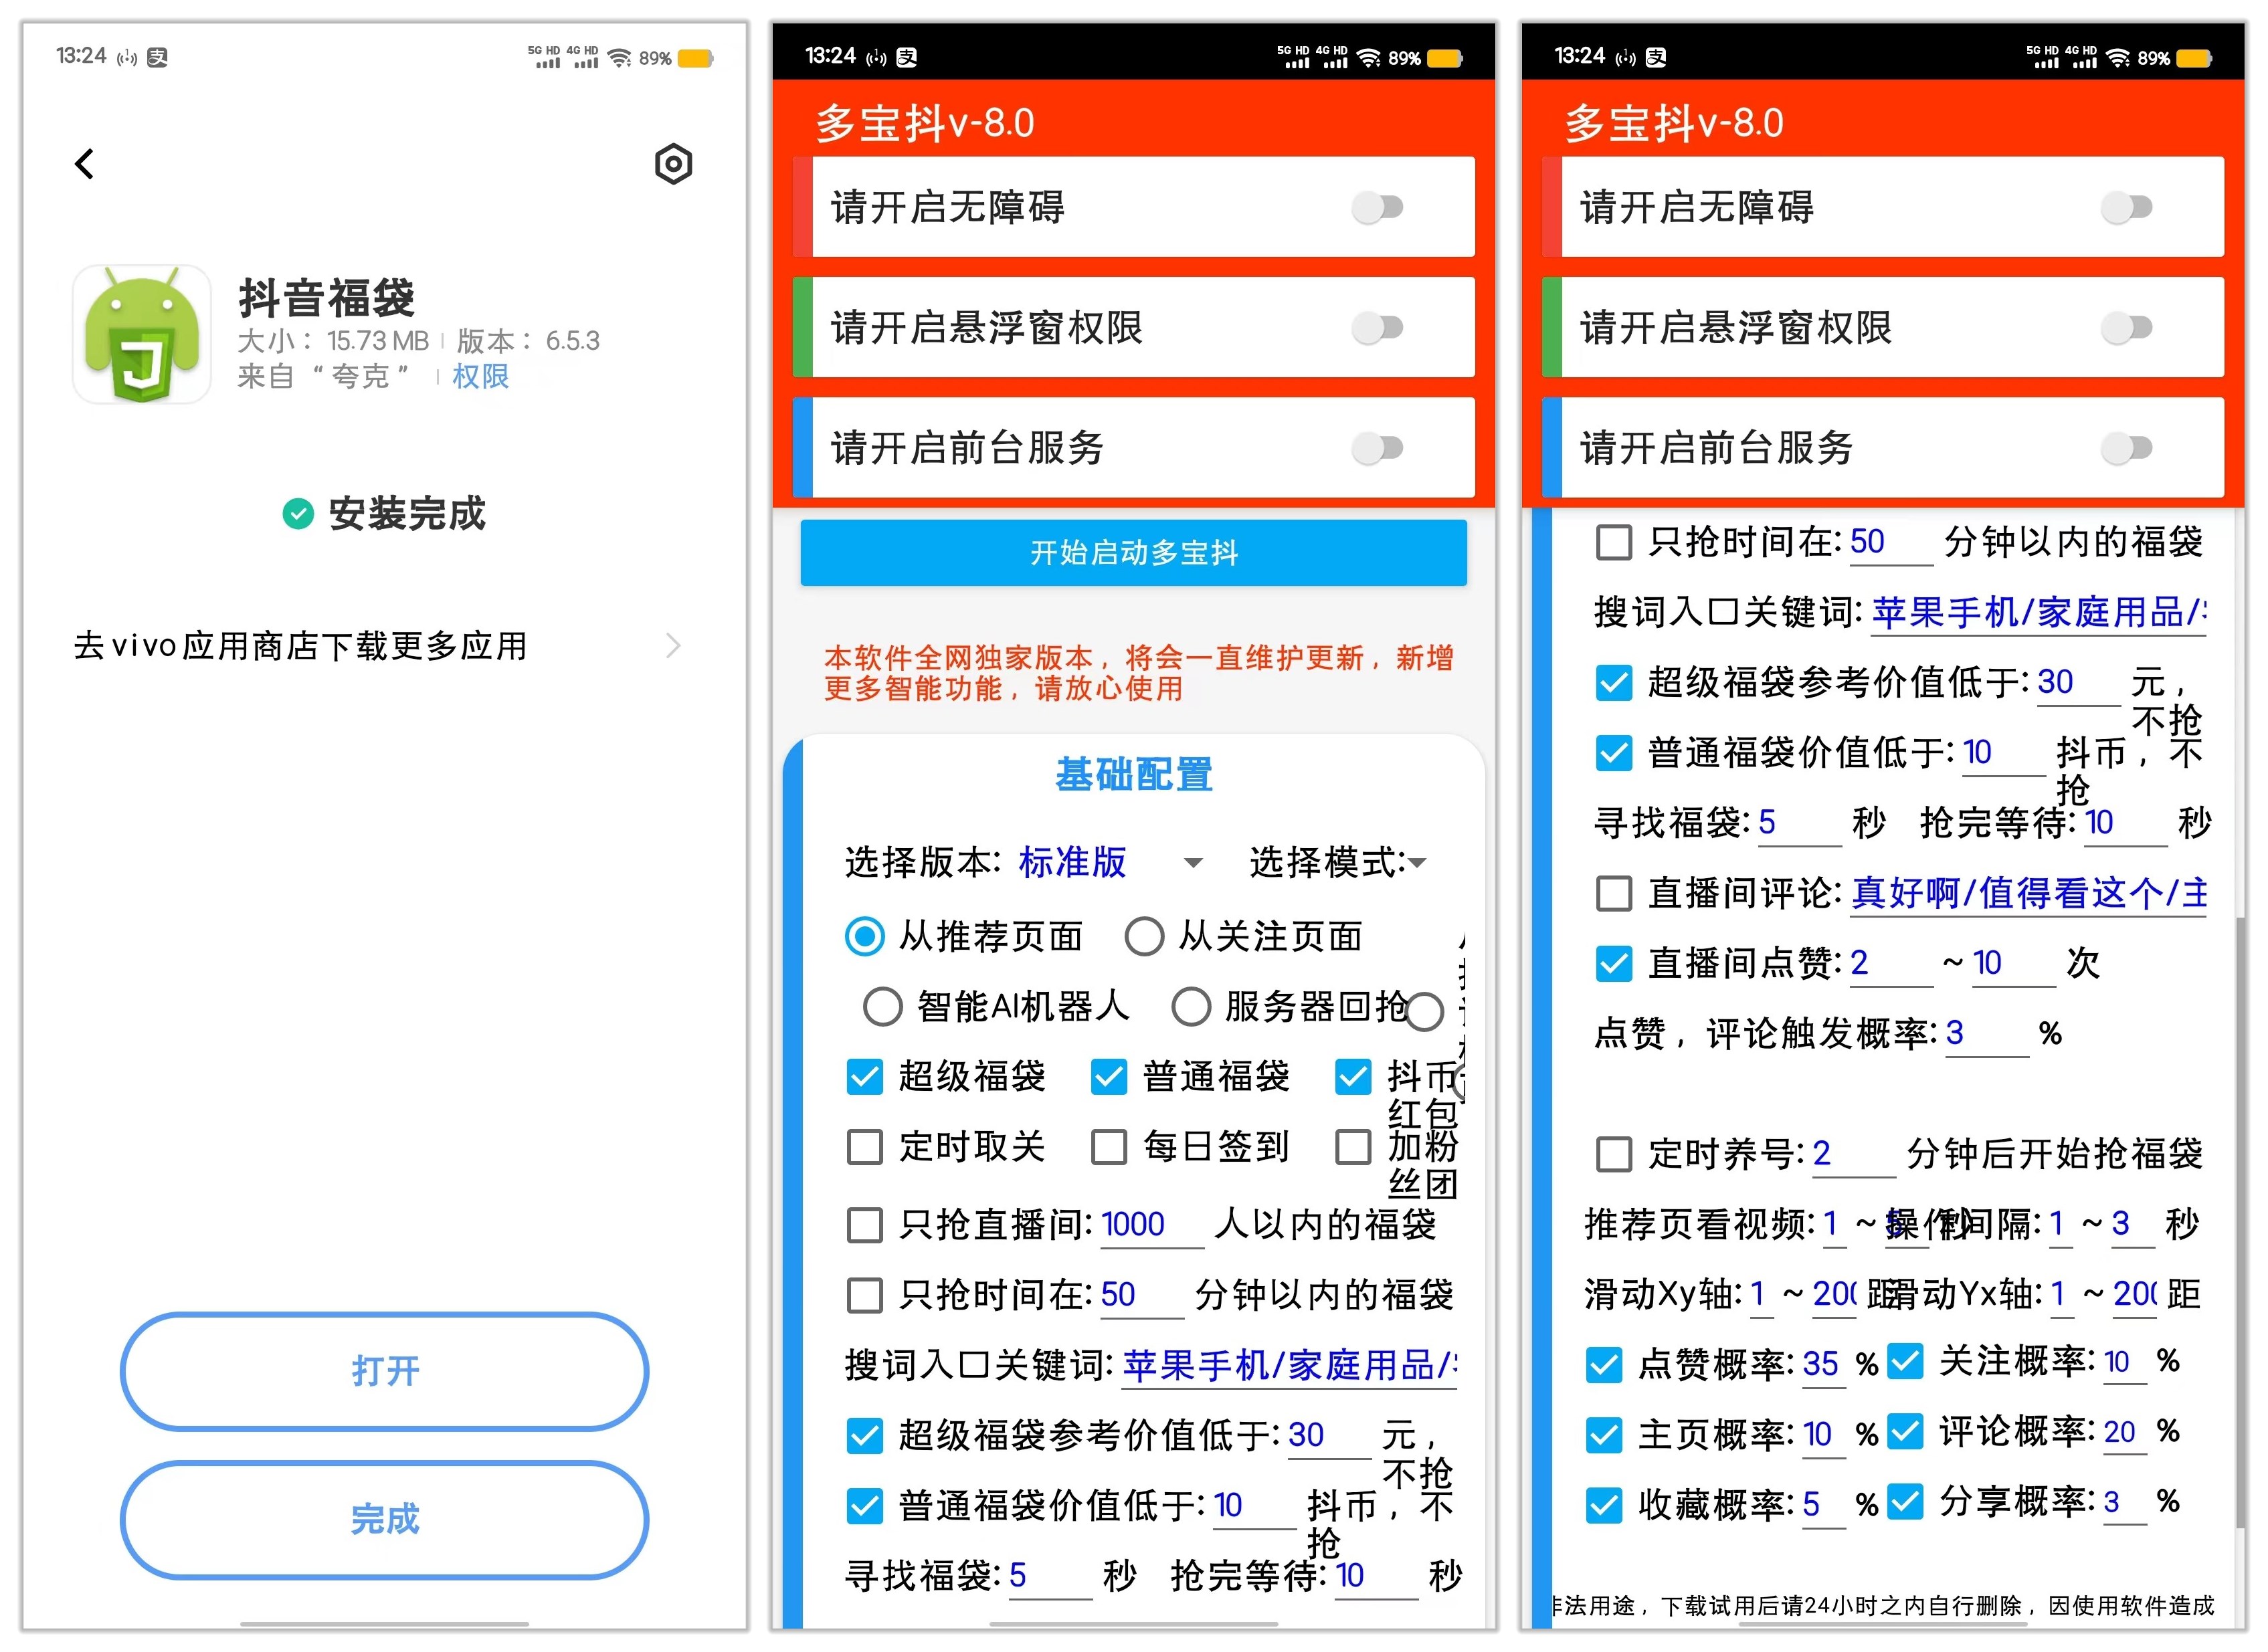Edit 定时养号 2 minutes field
Viewport: 2268px width, 1652px height.
pos(1854,1155)
